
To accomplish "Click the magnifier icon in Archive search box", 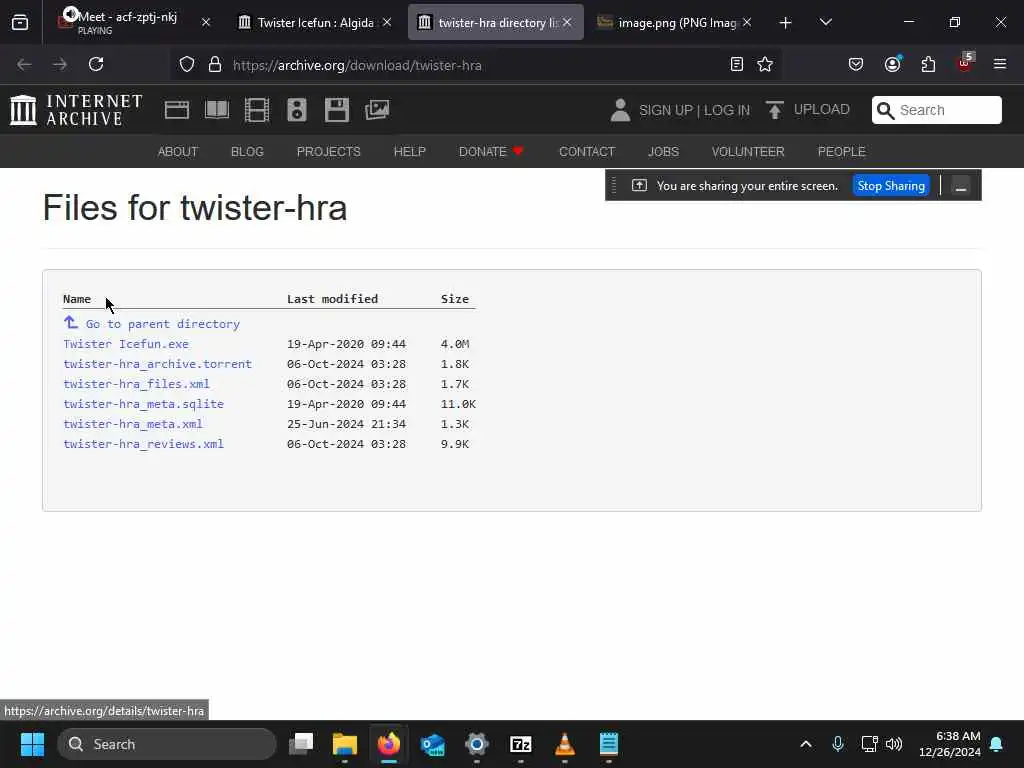I will tap(885, 110).
